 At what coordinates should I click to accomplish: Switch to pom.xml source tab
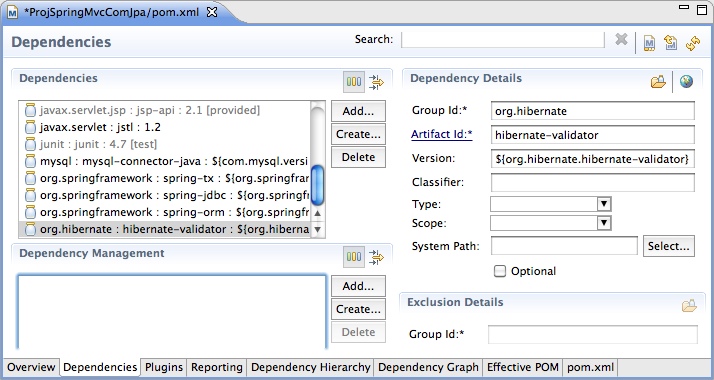[x=590, y=367]
